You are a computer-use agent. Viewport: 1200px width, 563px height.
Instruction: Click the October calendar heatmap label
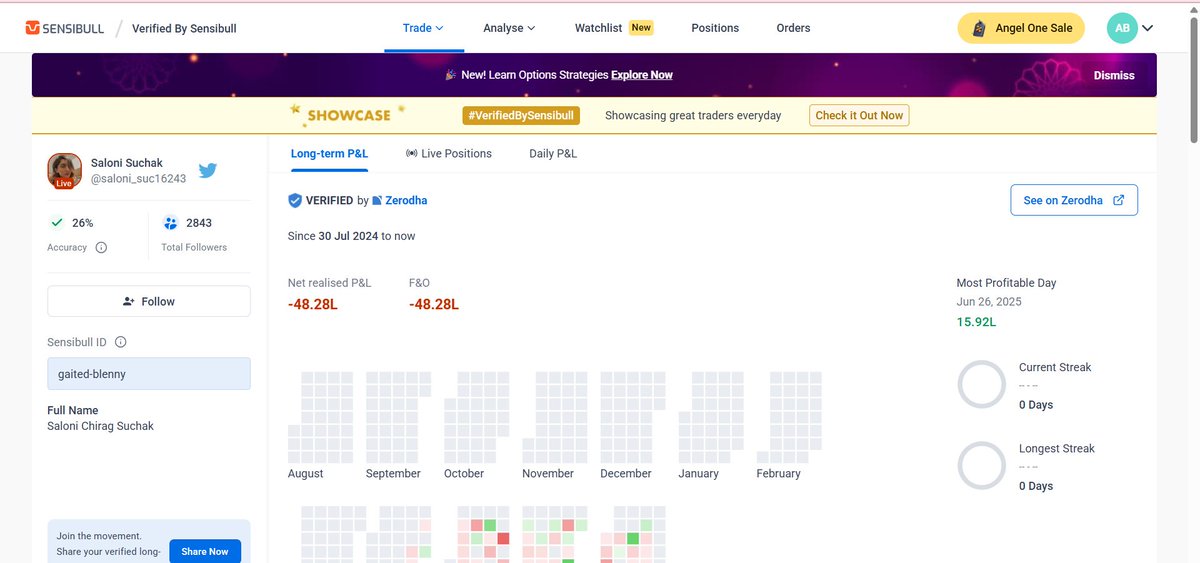pyautogui.click(x=464, y=474)
